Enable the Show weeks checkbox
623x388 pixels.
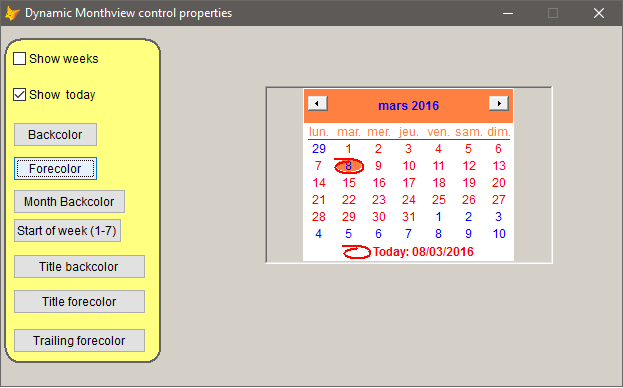click(x=19, y=59)
